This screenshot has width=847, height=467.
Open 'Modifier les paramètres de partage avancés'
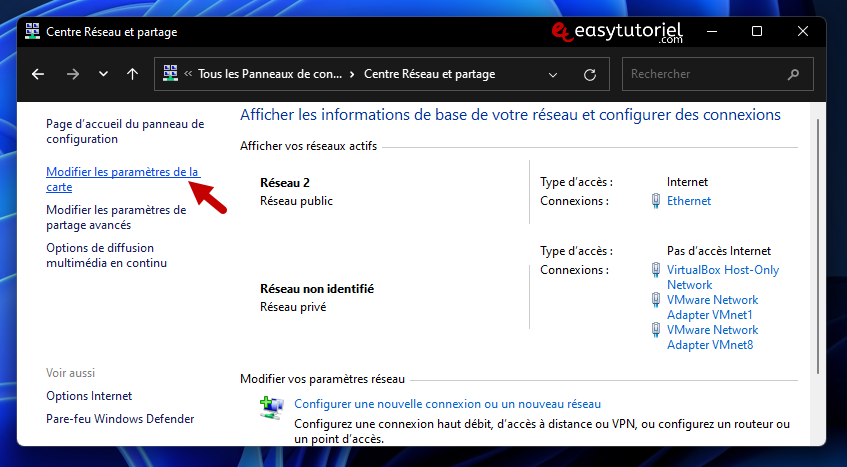116,217
